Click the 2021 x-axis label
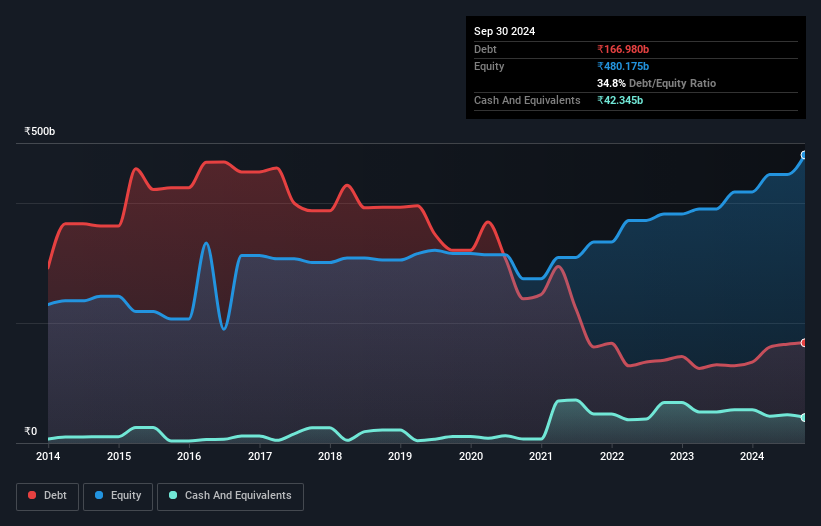The height and width of the screenshot is (526, 821). coord(541,456)
